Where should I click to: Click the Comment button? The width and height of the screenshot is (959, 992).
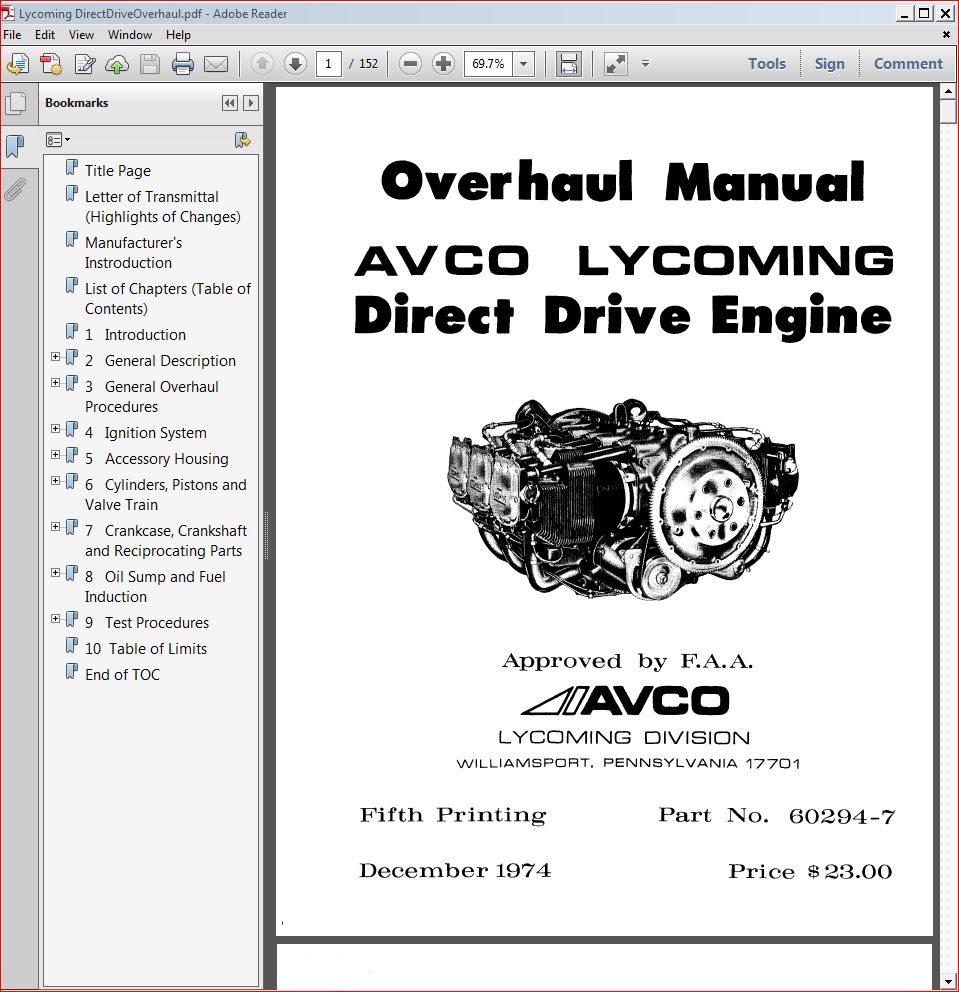[x=907, y=64]
